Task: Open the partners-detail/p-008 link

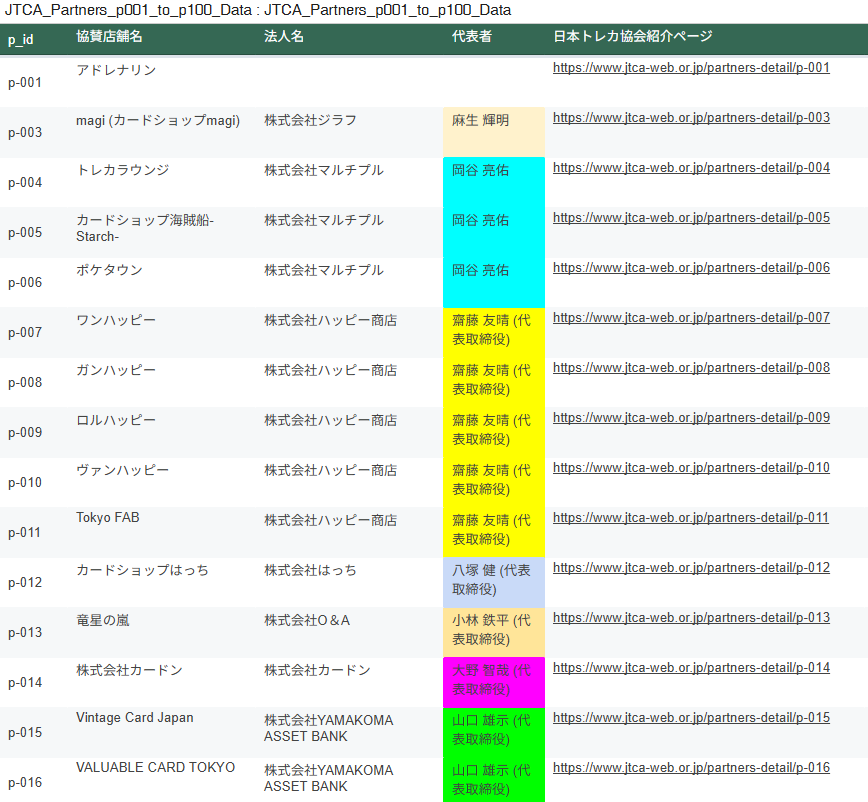Action: pyautogui.click(x=691, y=368)
